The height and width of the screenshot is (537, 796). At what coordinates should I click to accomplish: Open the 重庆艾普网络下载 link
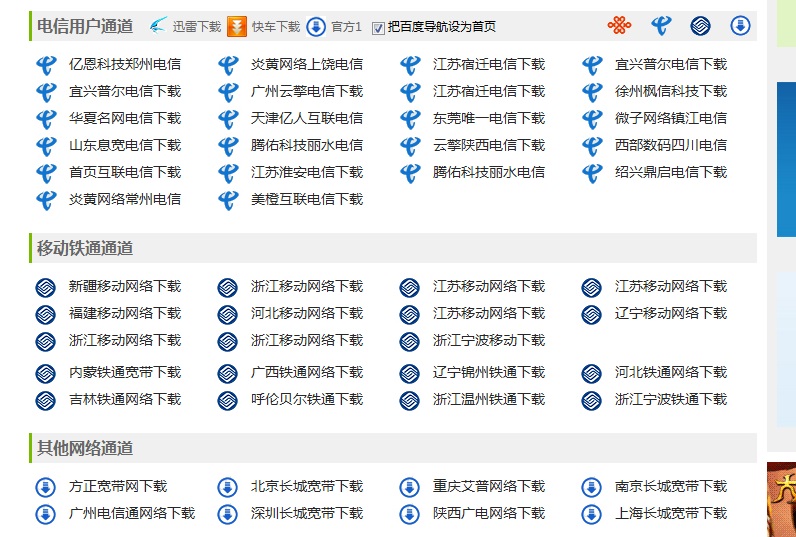coord(488,487)
